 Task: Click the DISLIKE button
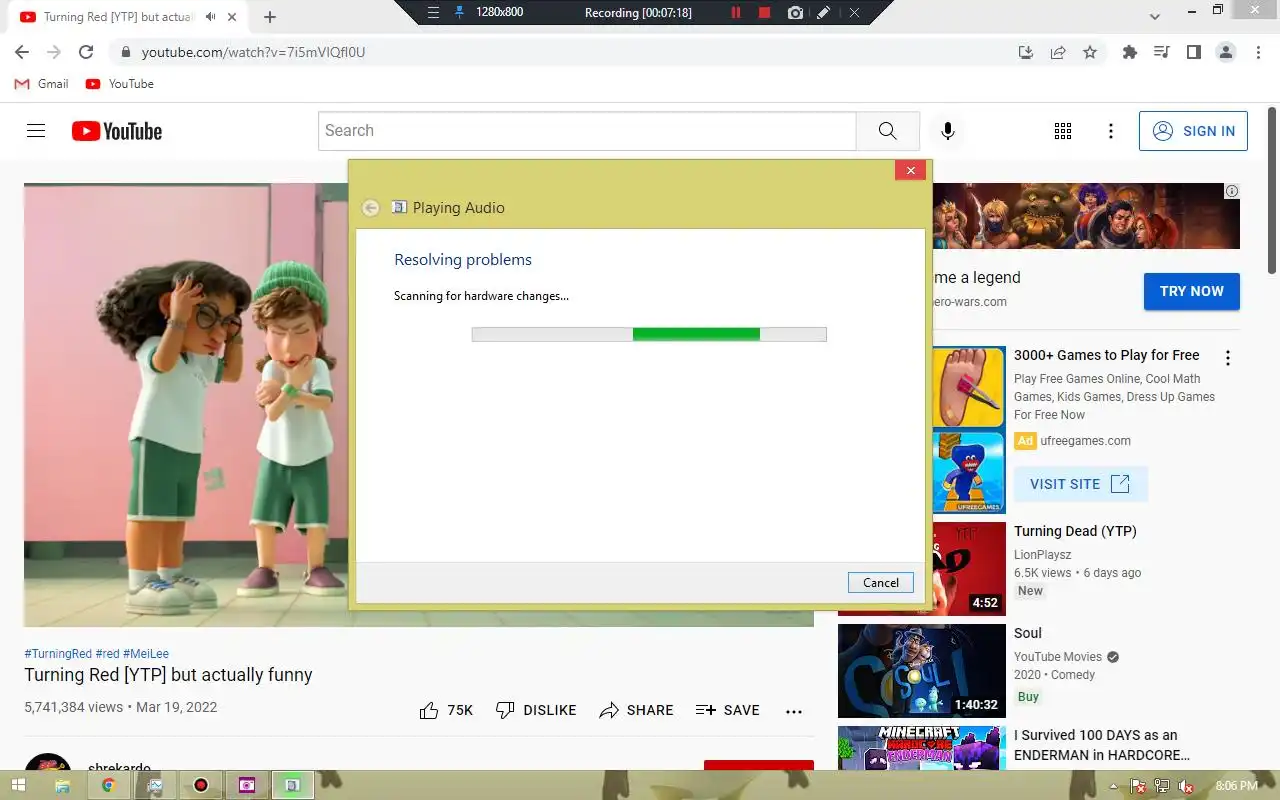point(536,710)
